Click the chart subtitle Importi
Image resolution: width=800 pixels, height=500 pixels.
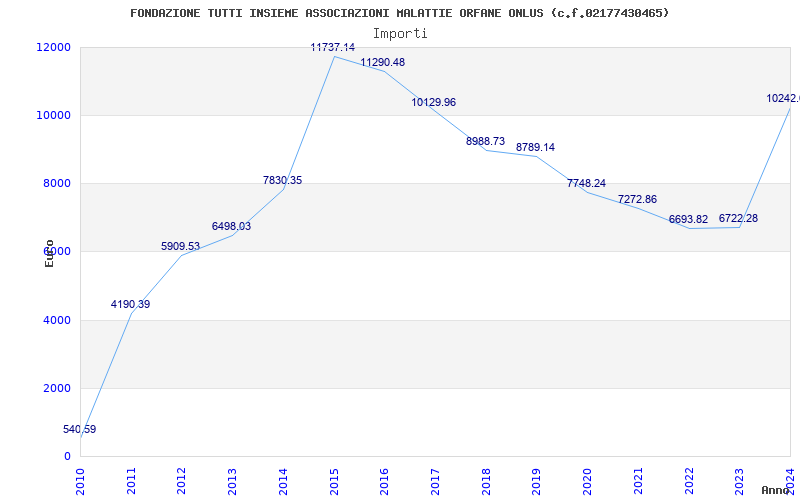(x=400, y=34)
